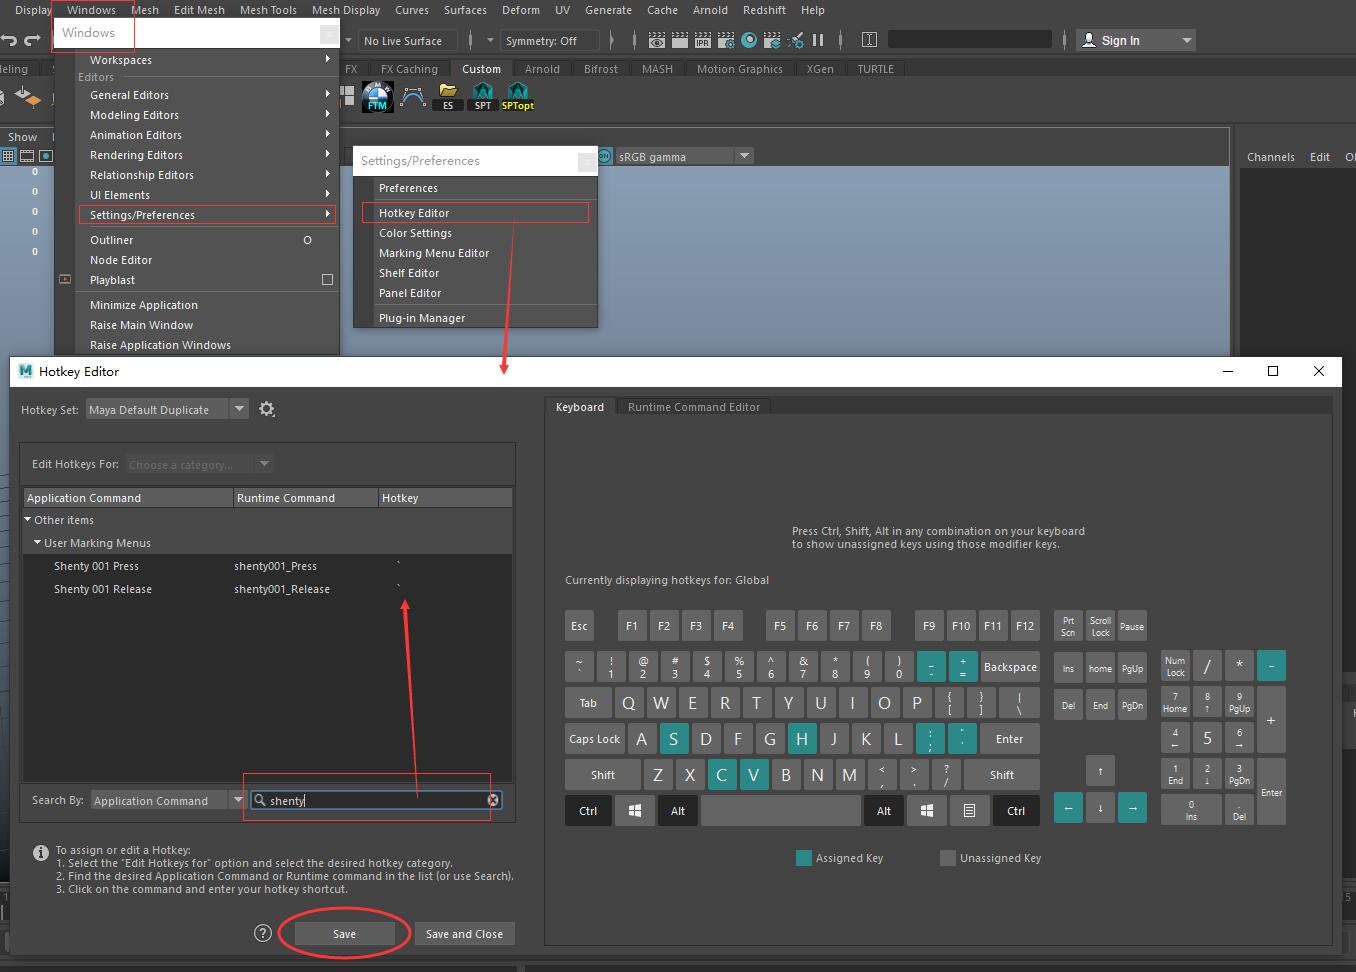Click the undo arrow icon
The width and height of the screenshot is (1356, 972).
(x=9, y=40)
